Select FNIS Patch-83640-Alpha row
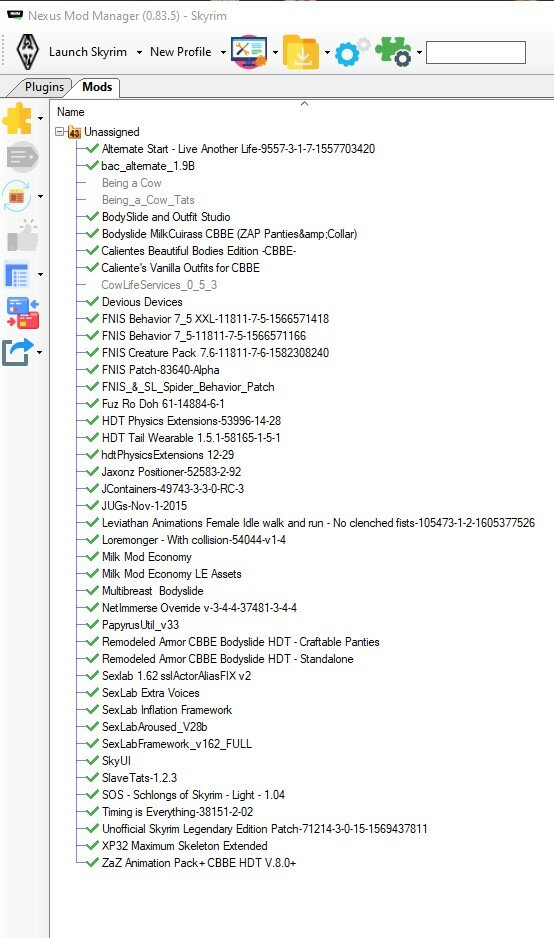This screenshot has height=938, width=554. (160, 370)
